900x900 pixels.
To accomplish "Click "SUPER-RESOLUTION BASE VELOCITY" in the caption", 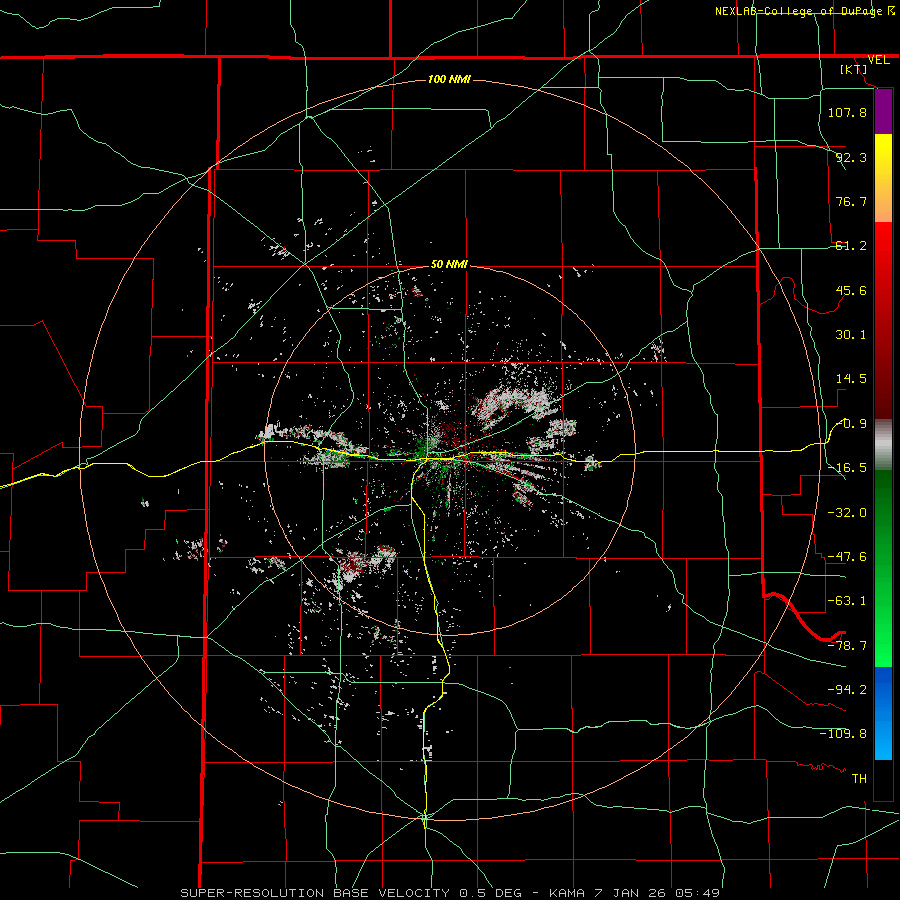I will click(315, 893).
